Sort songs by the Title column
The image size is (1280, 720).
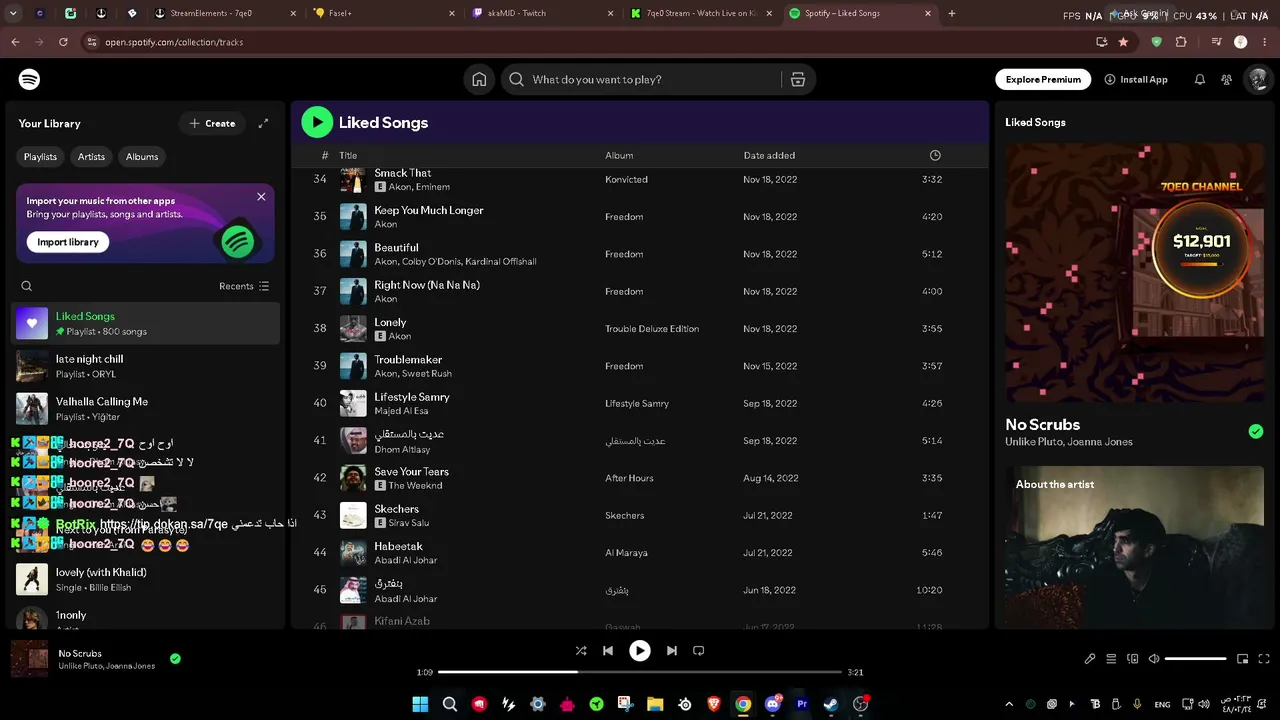(348, 155)
